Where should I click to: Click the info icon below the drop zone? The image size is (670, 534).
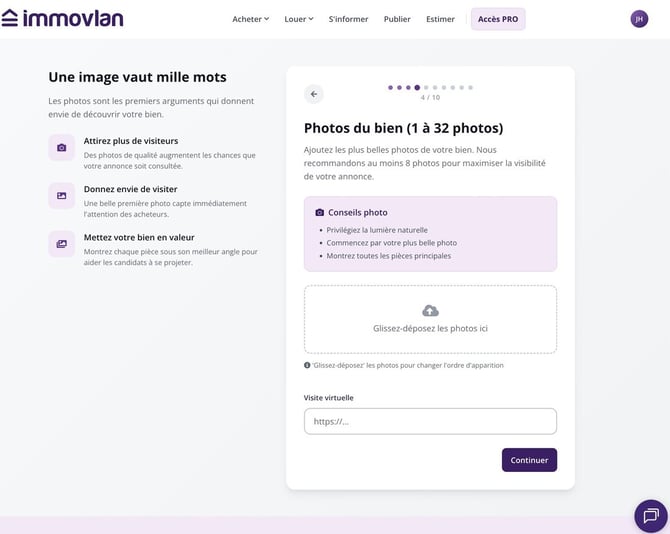tap(307, 365)
